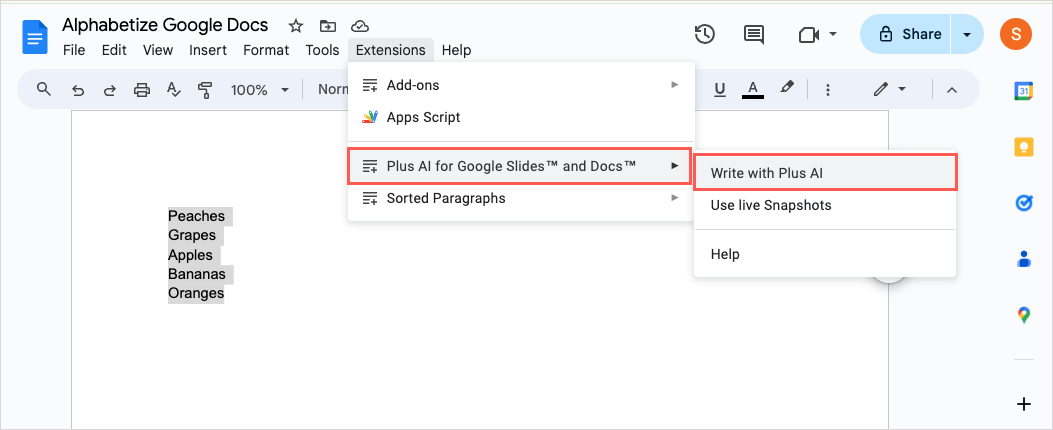The width and height of the screenshot is (1053, 430).
Task: Check cloud save status icon
Action: [361, 26]
